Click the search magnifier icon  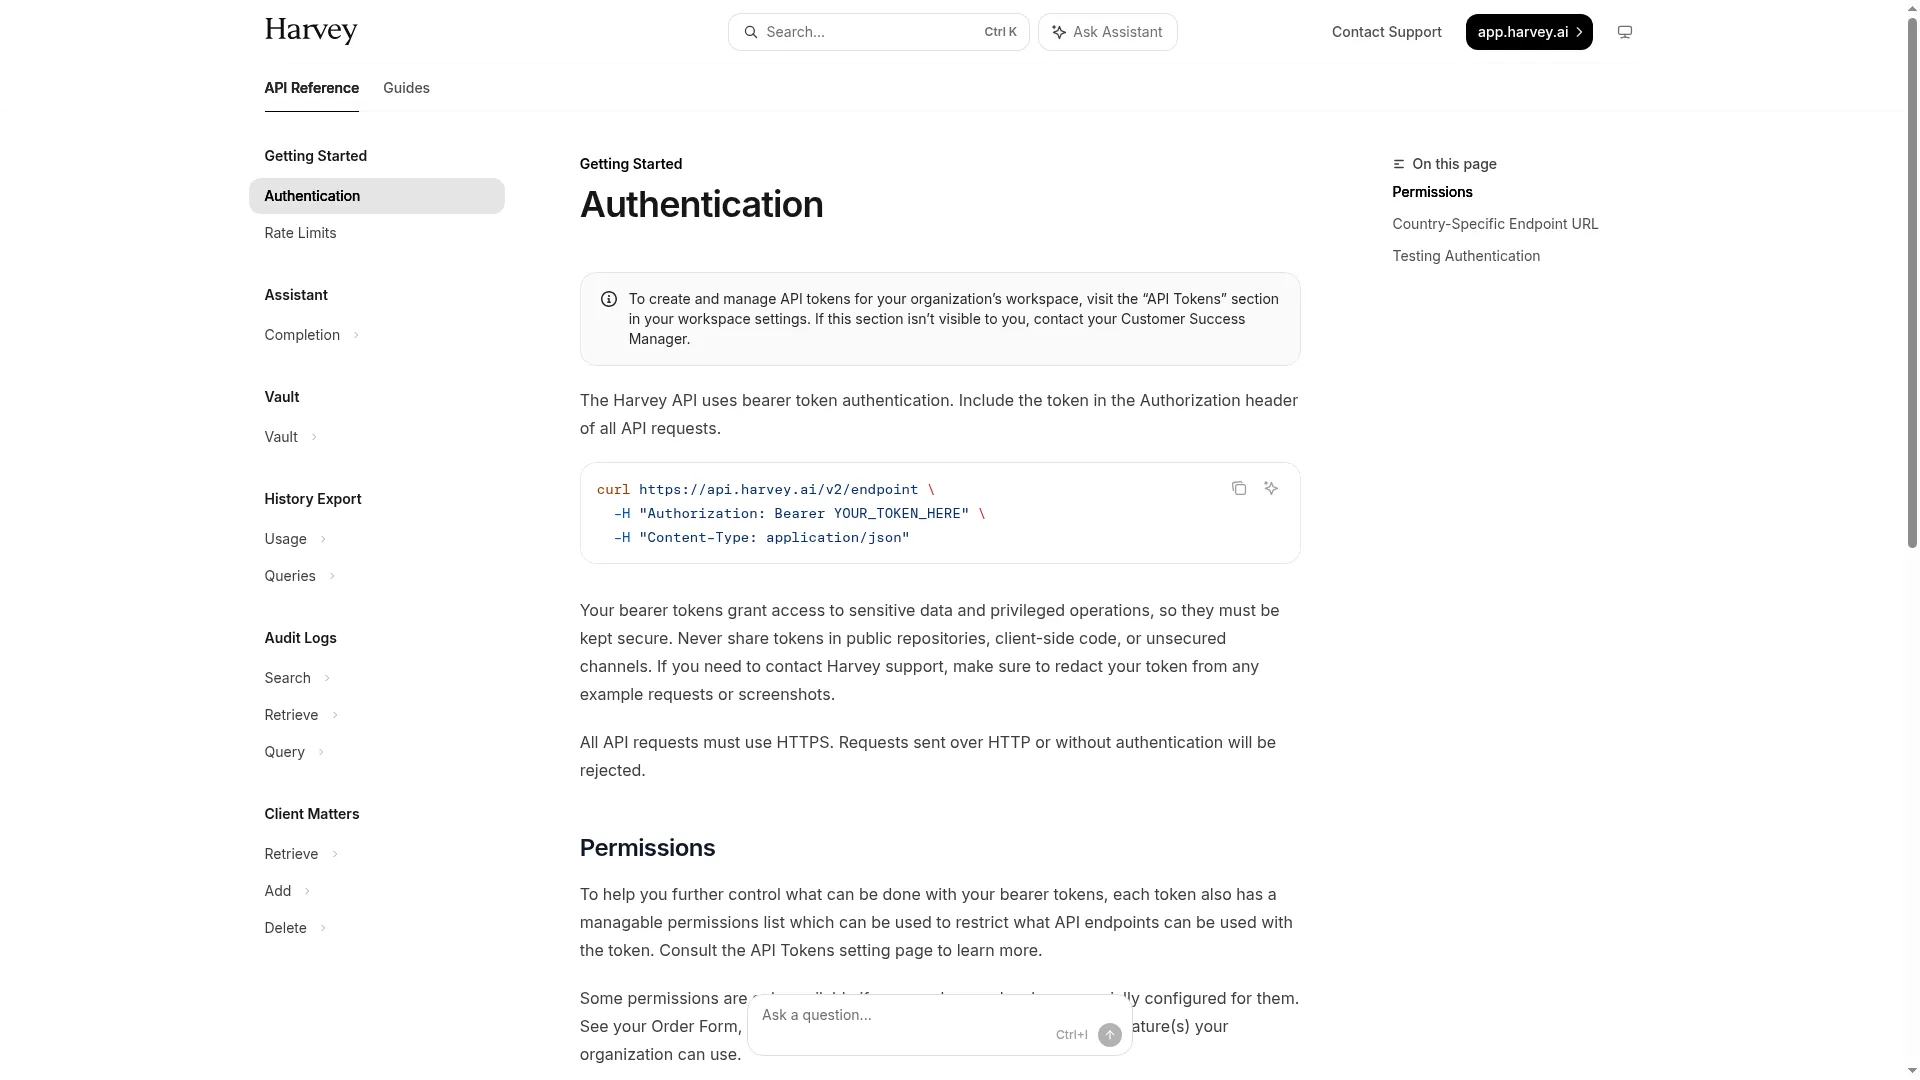751,32
